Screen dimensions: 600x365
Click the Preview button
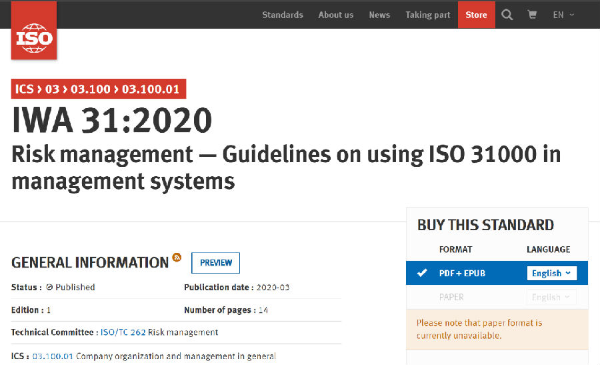[215, 263]
